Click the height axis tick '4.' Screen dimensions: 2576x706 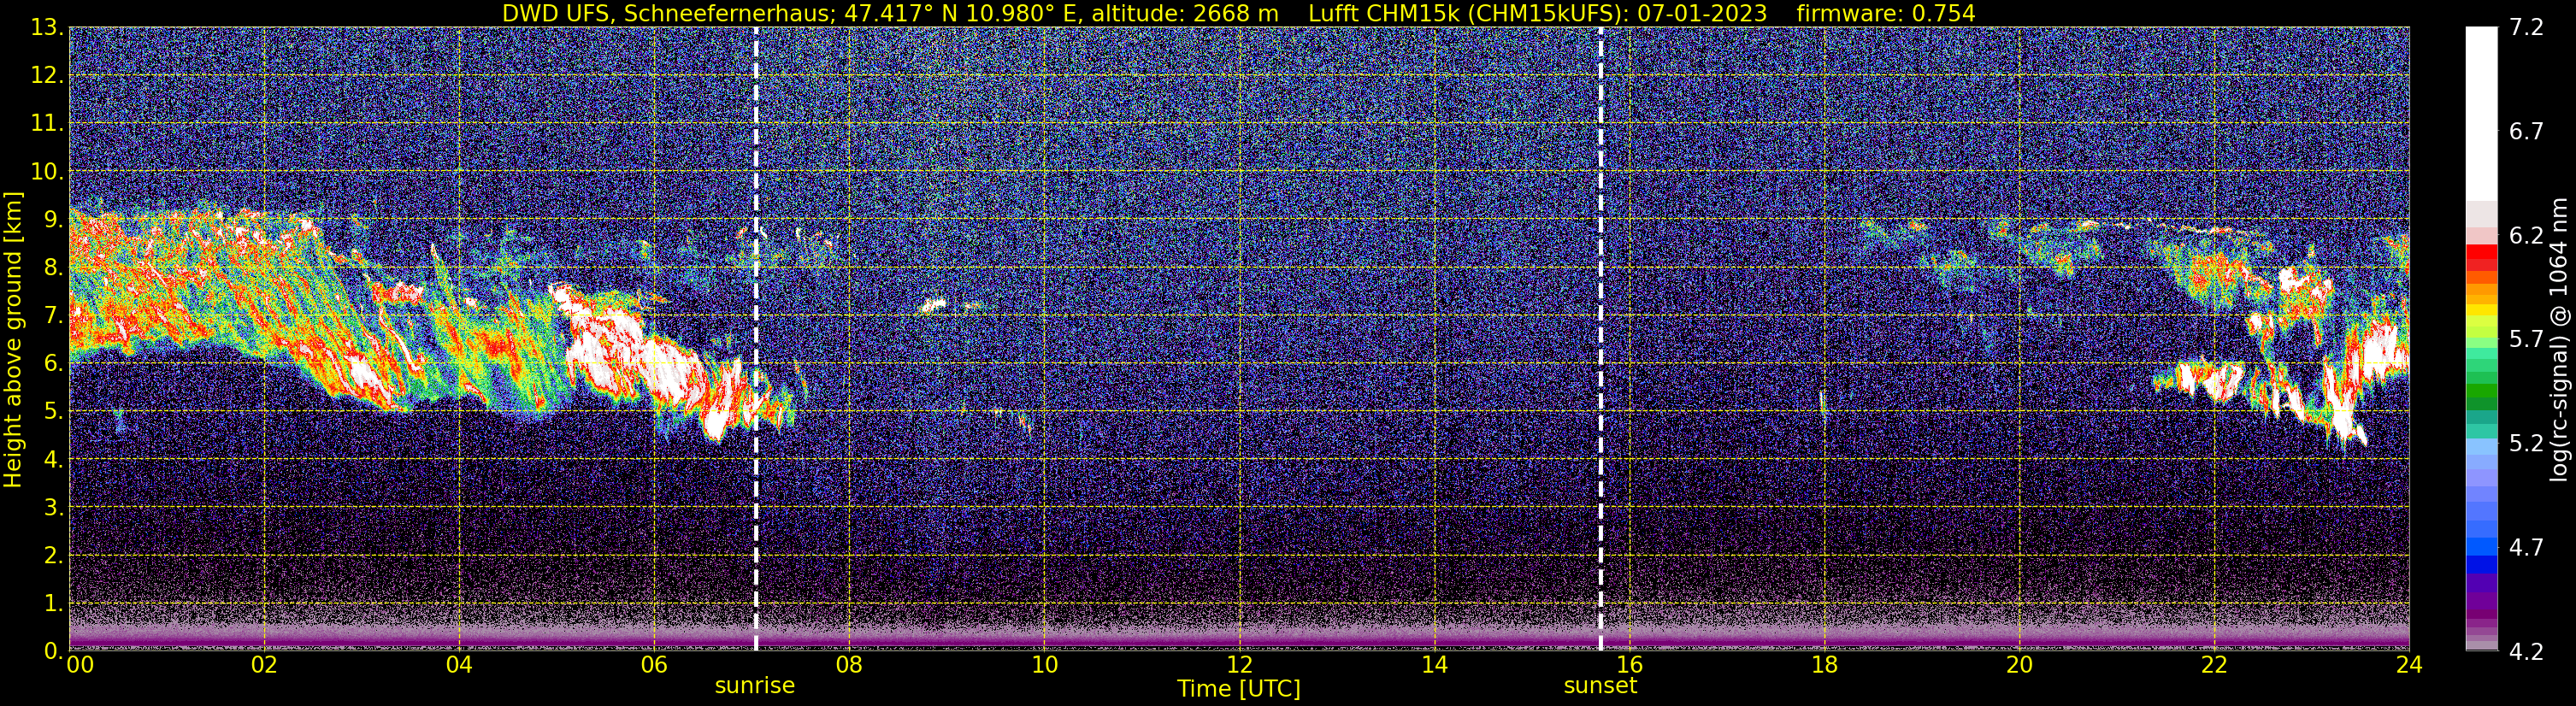52,460
